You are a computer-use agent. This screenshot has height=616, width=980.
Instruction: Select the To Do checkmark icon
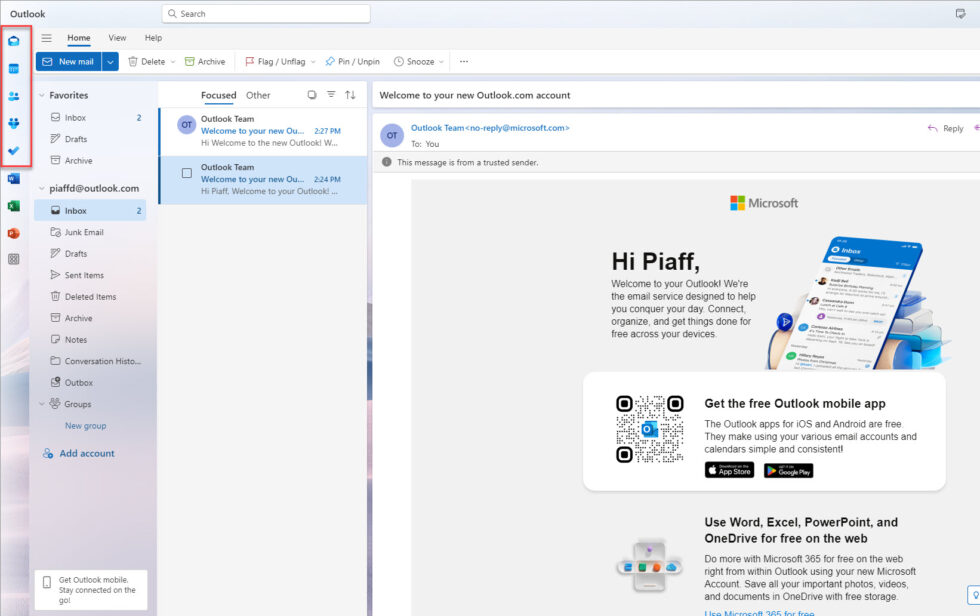pyautogui.click(x=13, y=150)
